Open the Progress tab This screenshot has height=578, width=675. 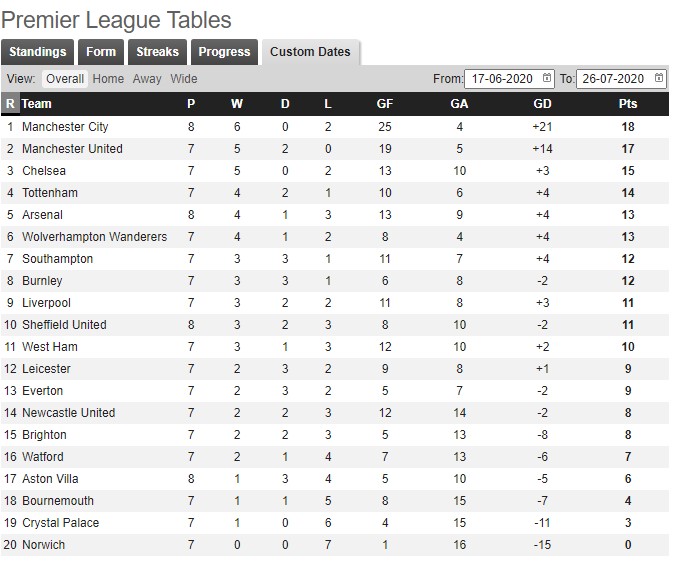tap(224, 52)
